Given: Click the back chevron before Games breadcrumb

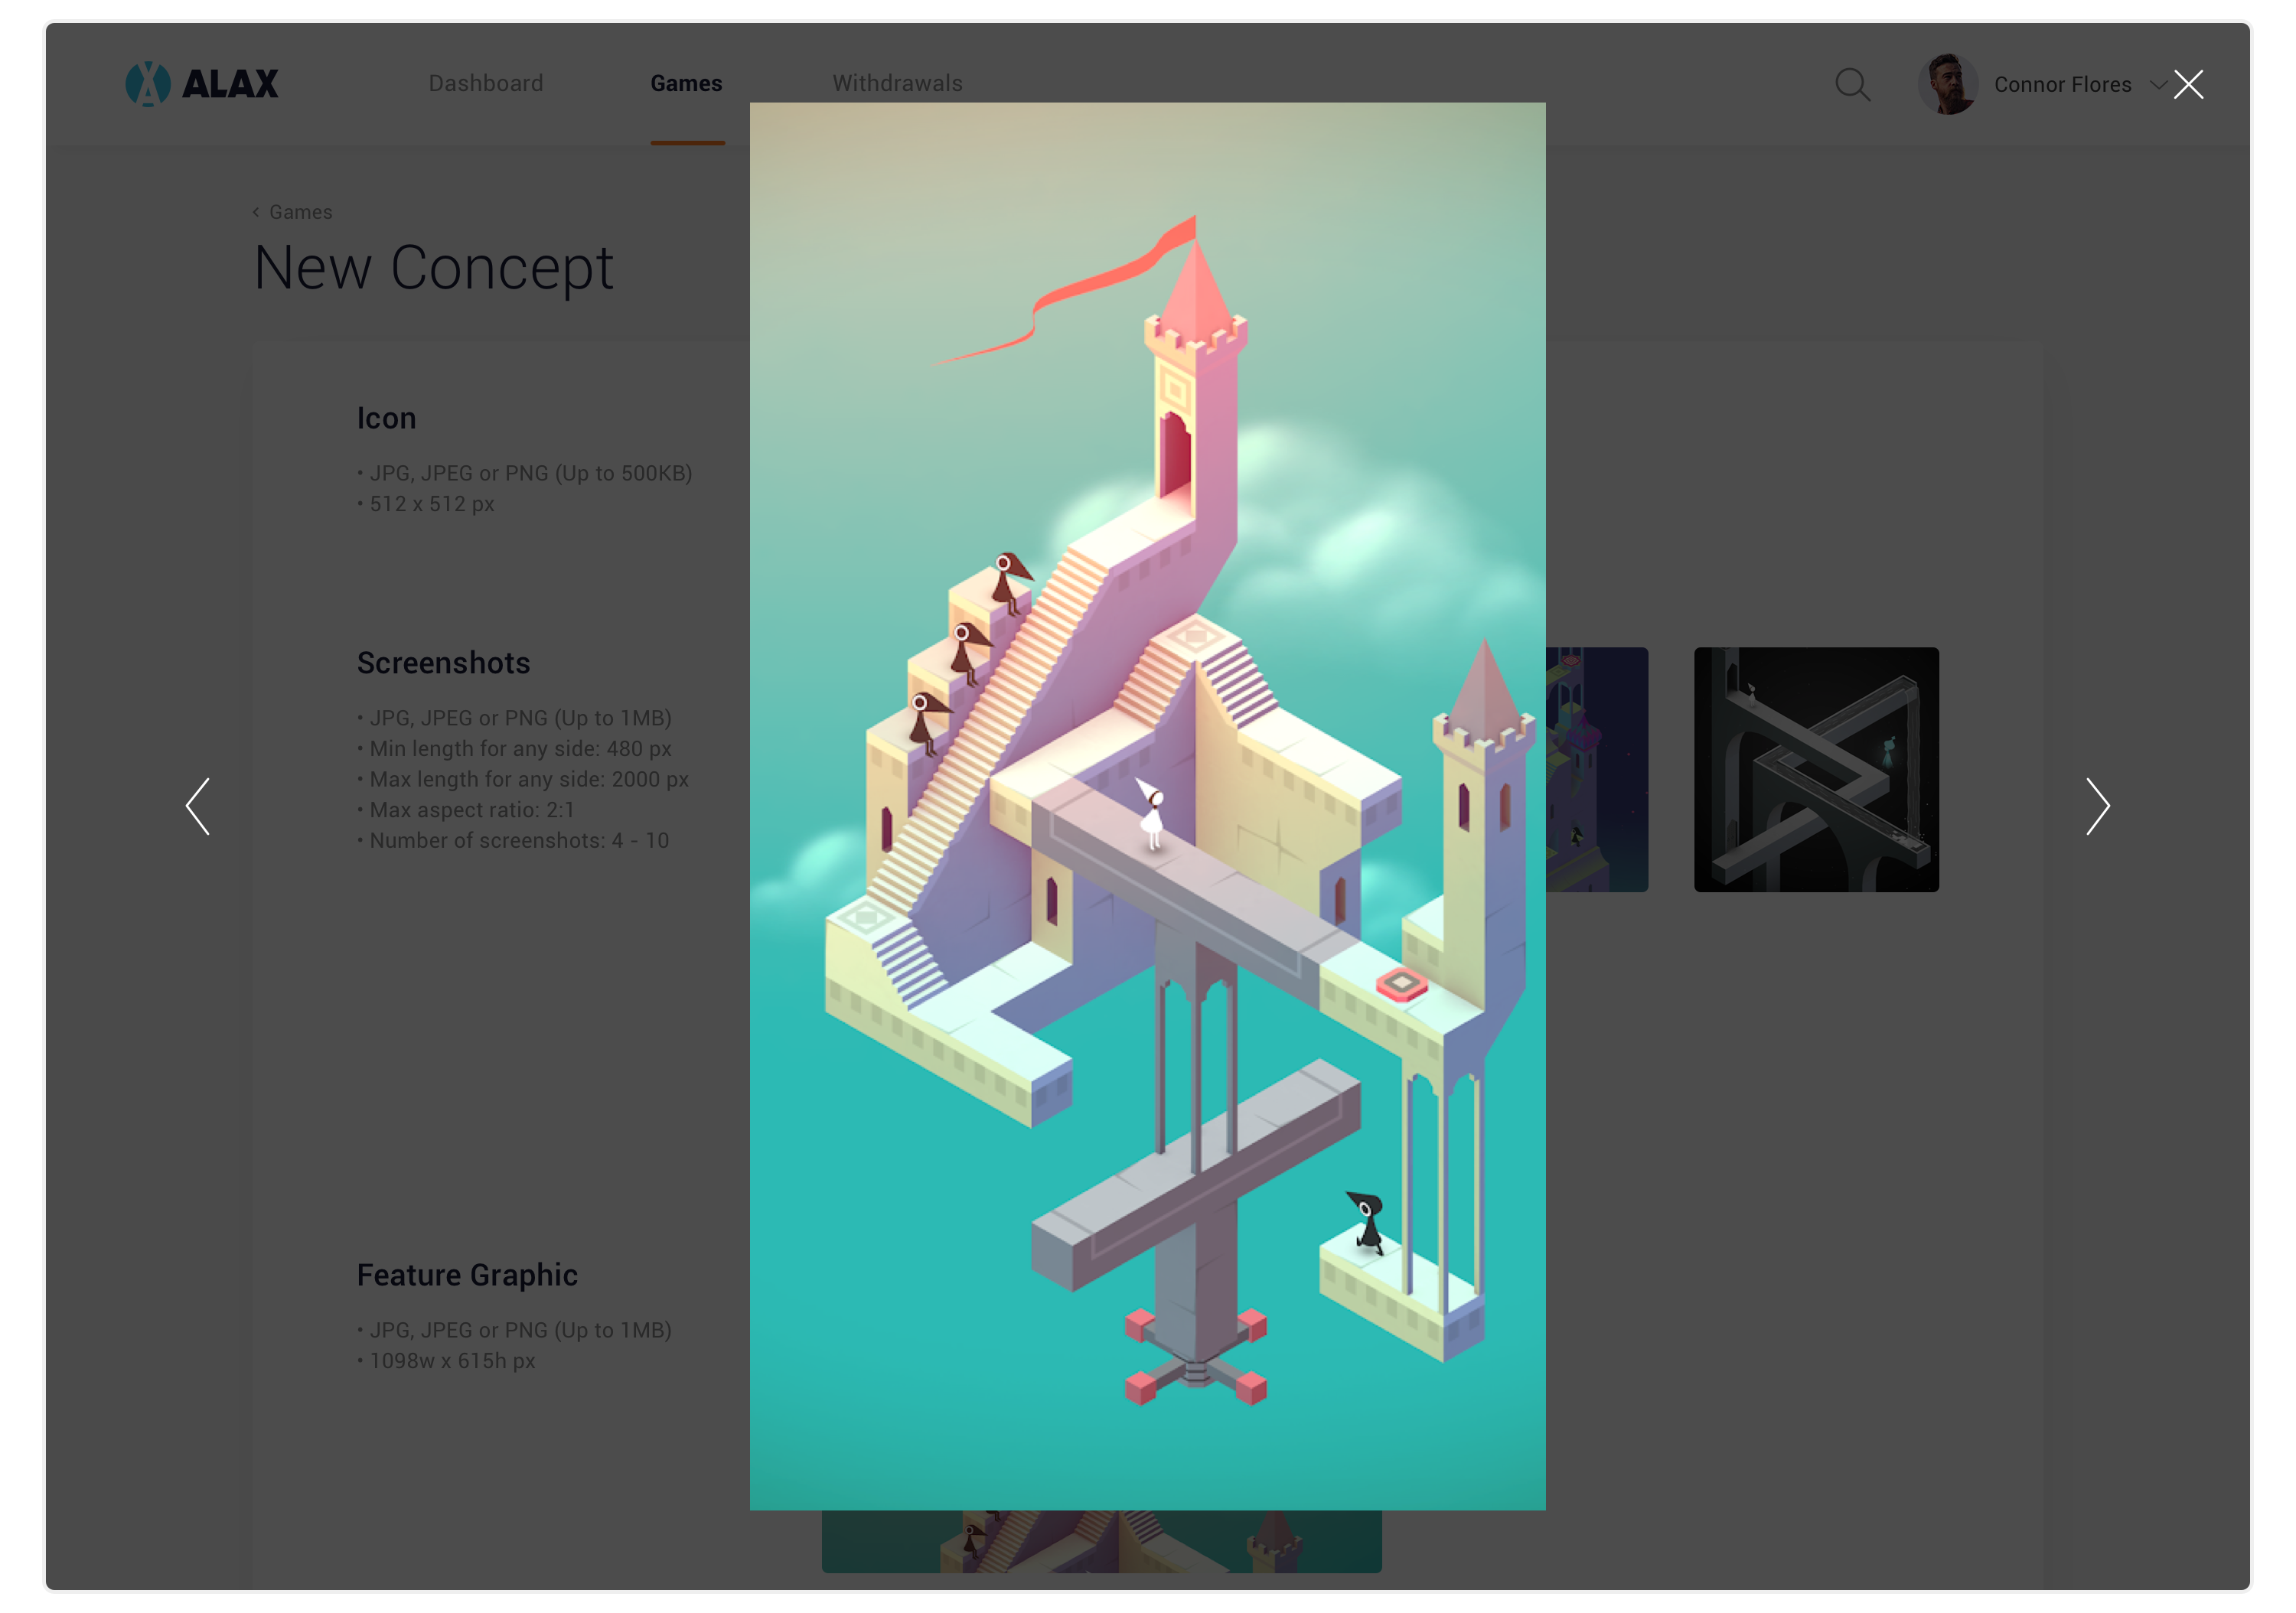Looking at the screenshot, I should click(256, 212).
